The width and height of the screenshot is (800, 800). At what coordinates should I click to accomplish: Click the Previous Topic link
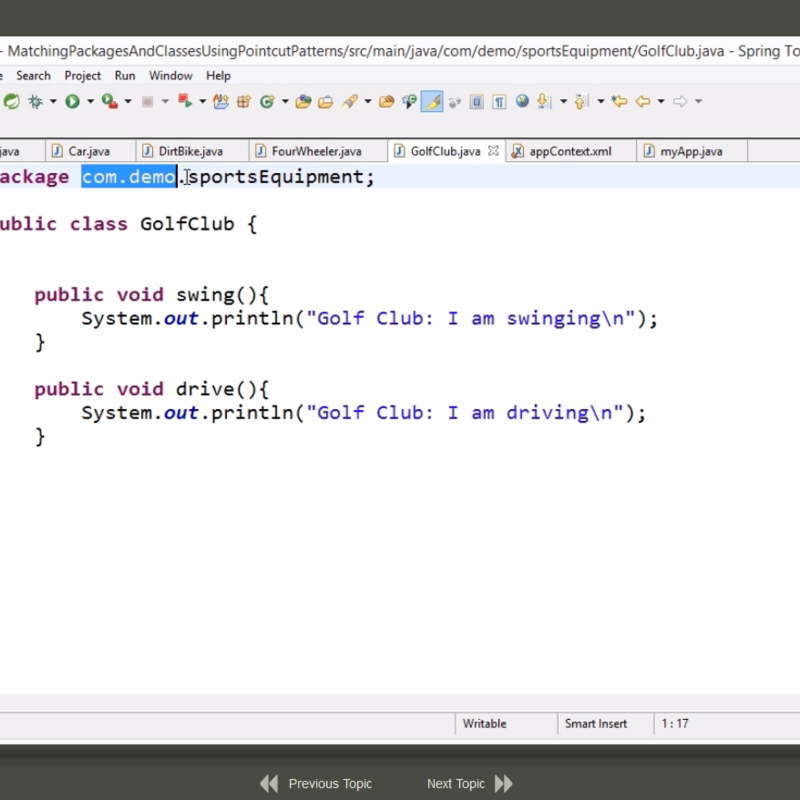pyautogui.click(x=330, y=783)
